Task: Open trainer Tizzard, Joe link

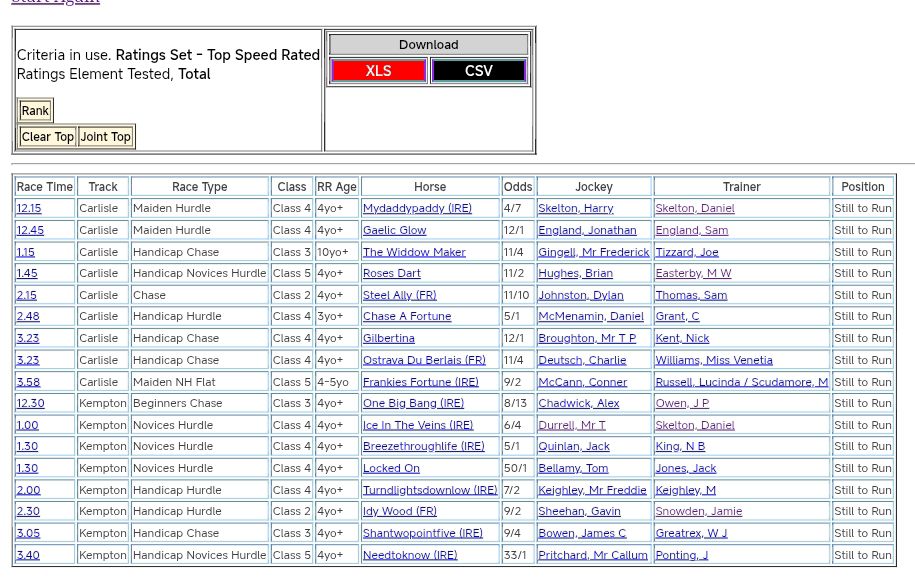Action: click(x=687, y=252)
